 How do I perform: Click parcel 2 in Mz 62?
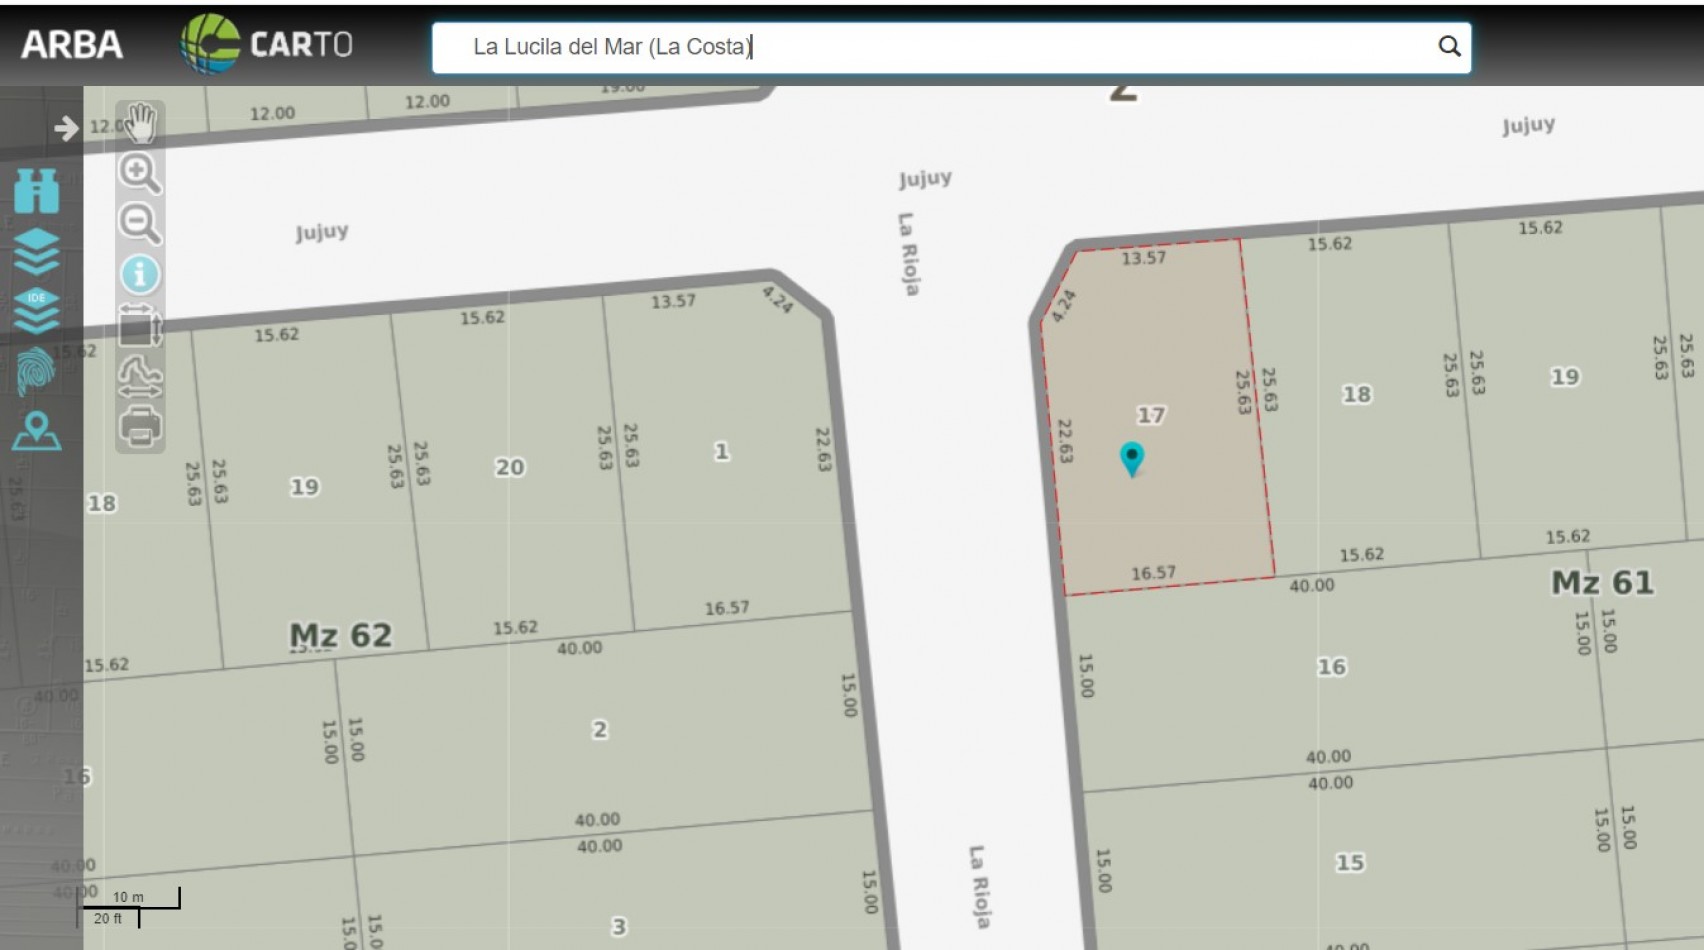[600, 730]
